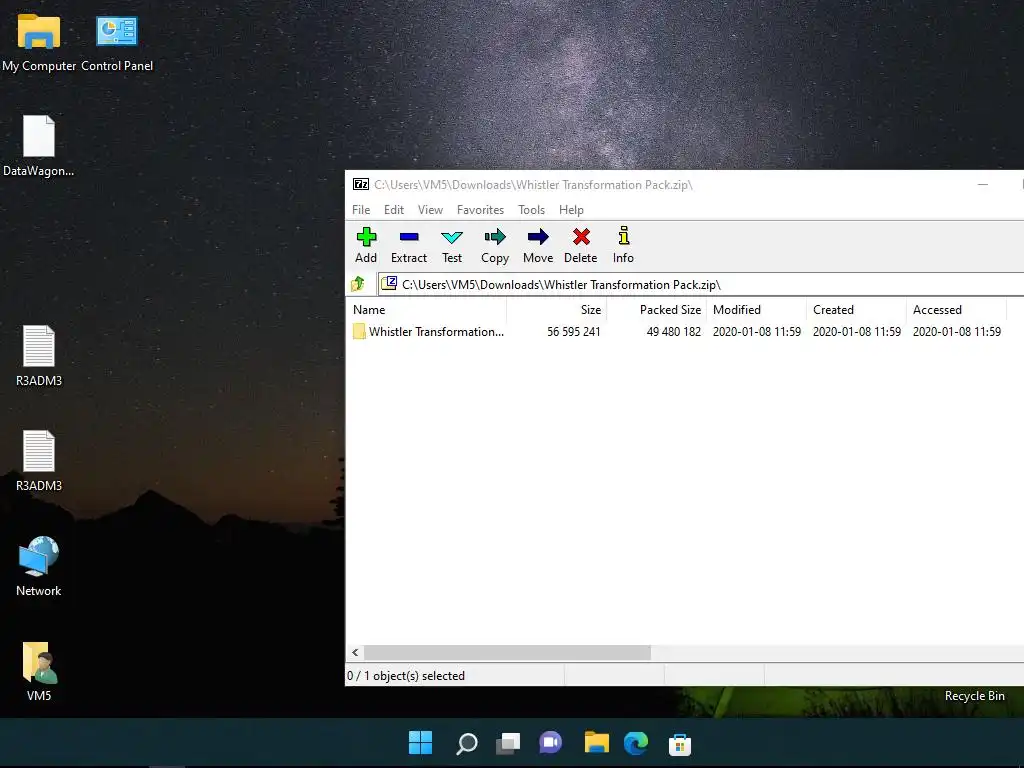Sort by Accessed column header

coord(957,310)
